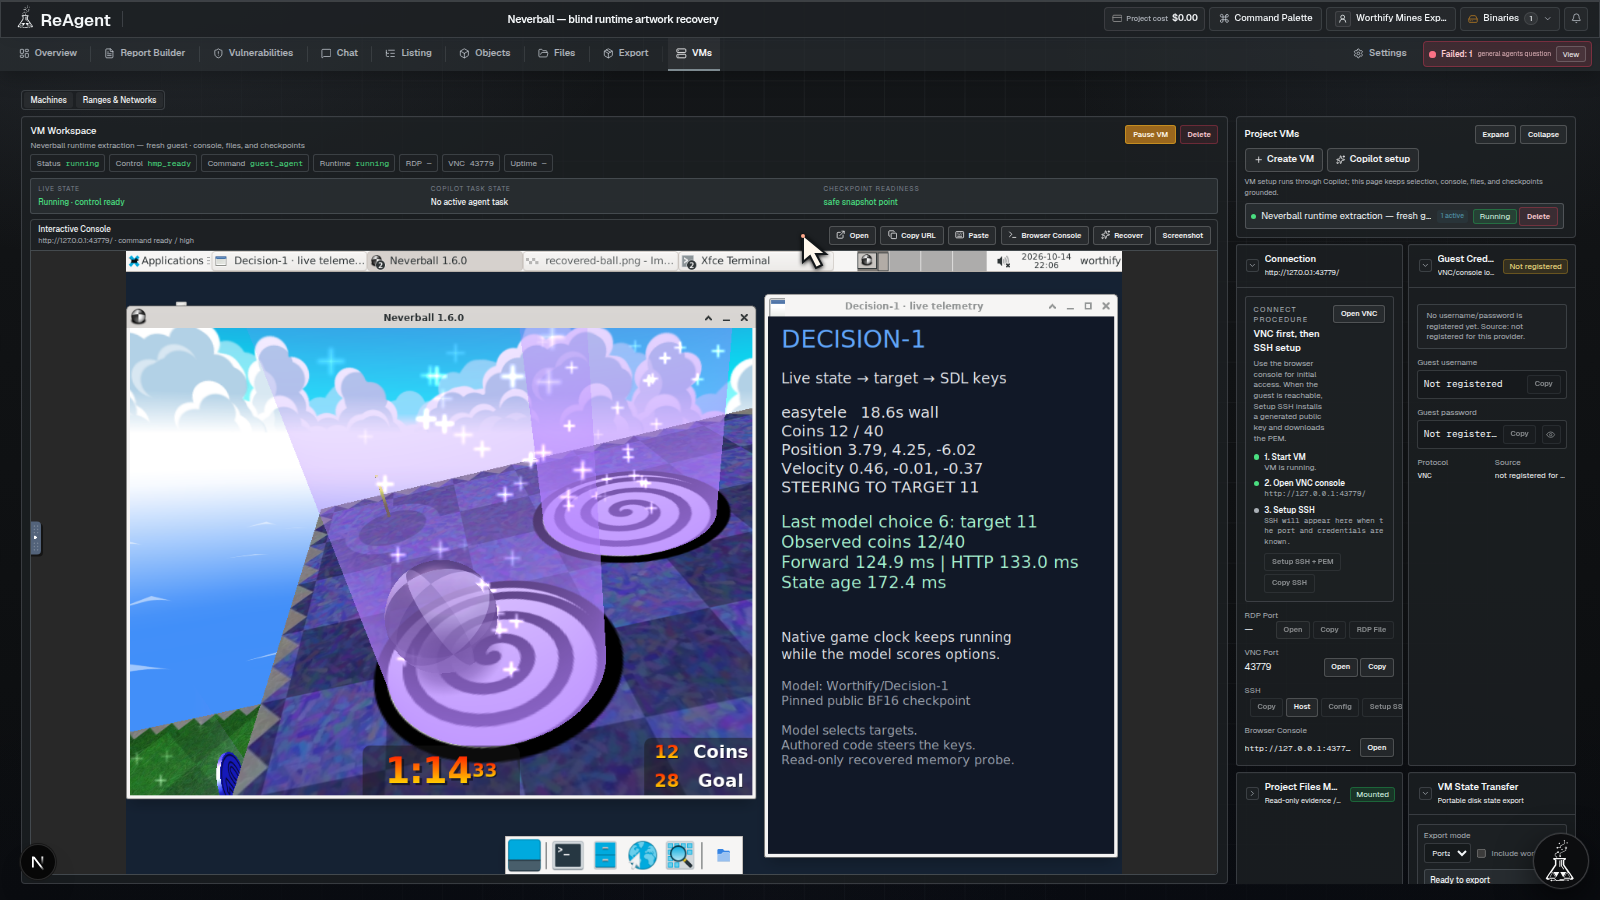
Task: Click the volume icon in Xfce panel
Action: tap(1004, 261)
